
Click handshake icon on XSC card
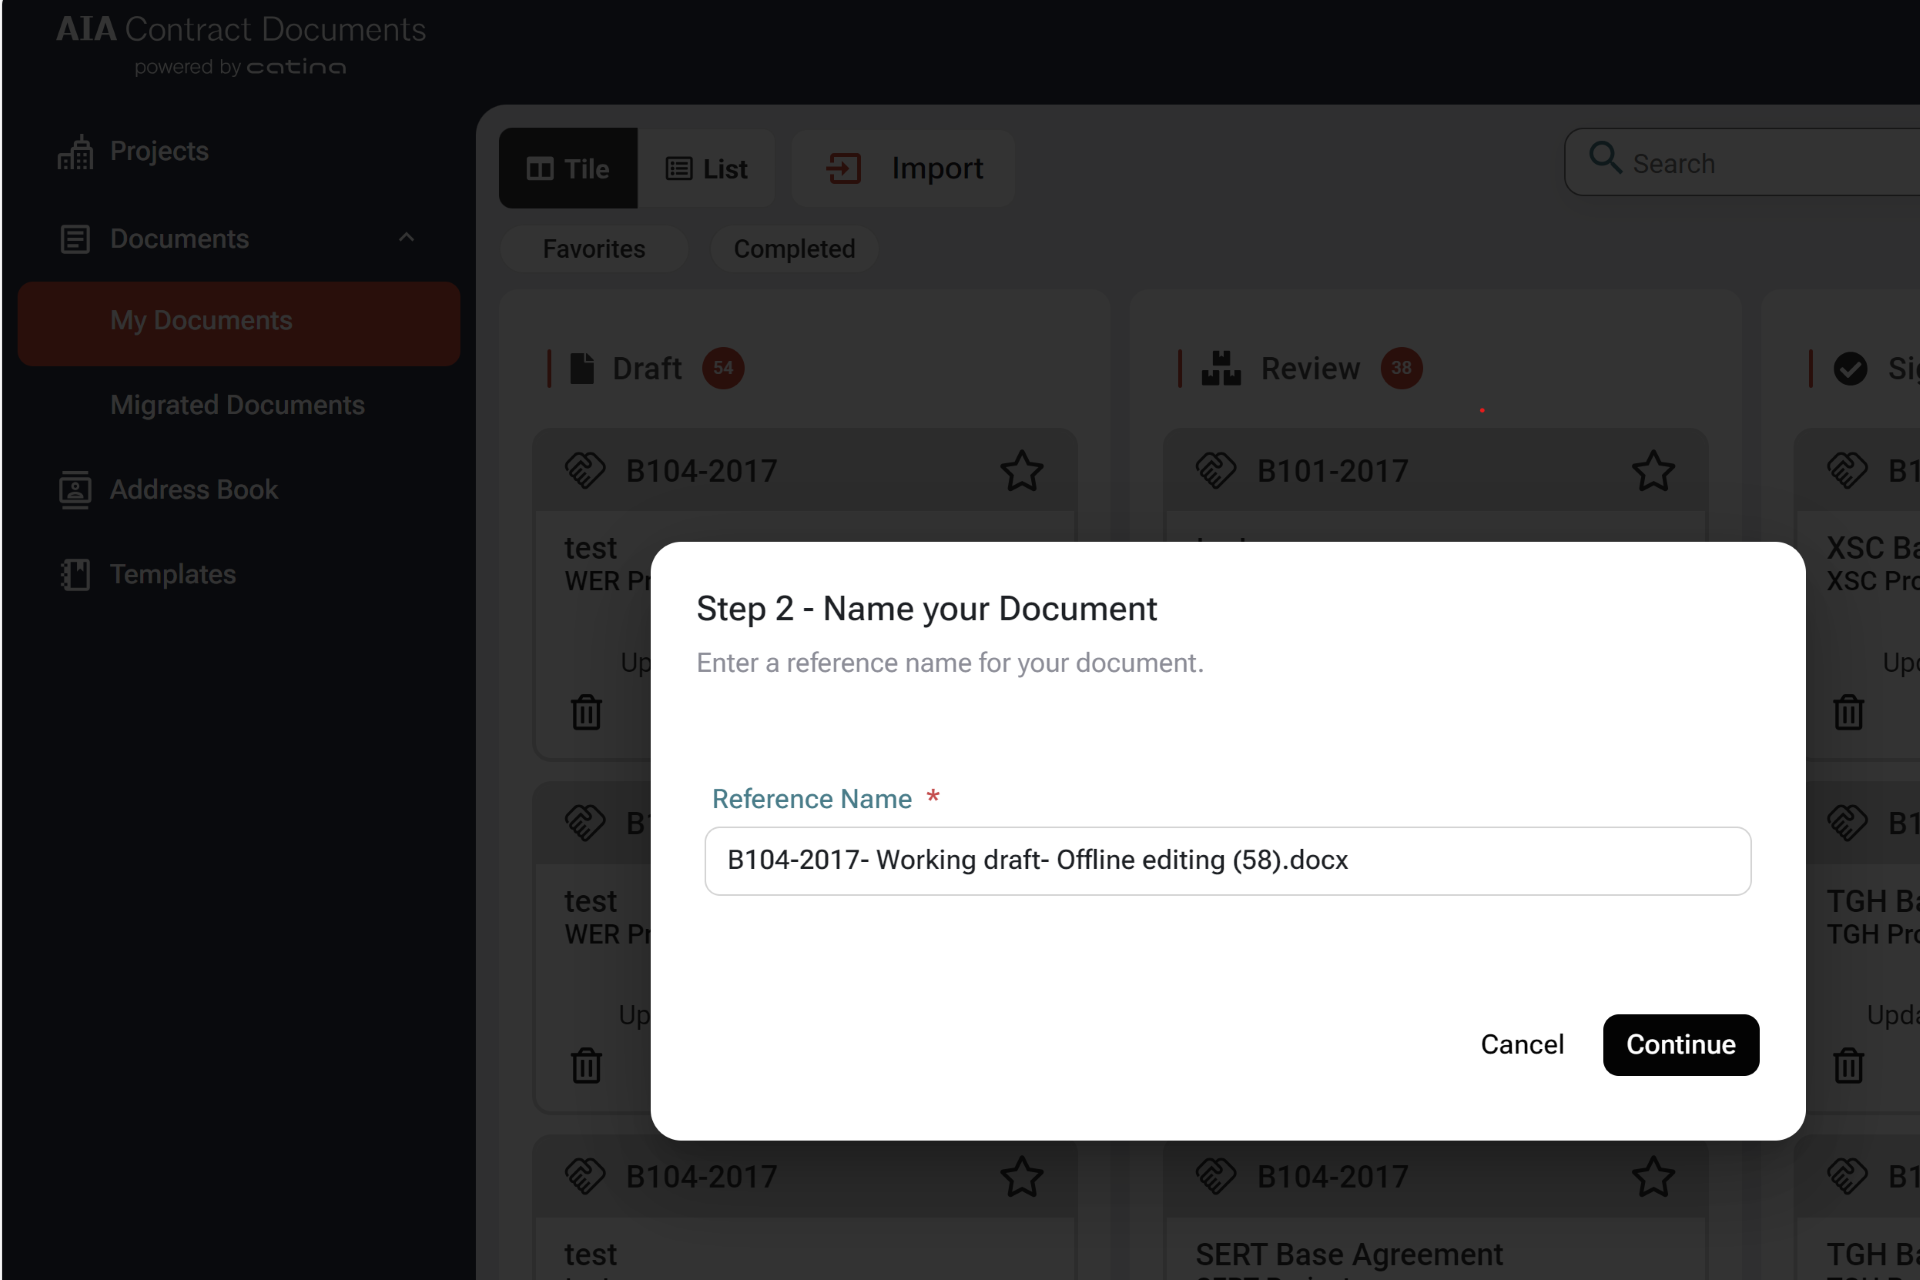[x=1847, y=470]
